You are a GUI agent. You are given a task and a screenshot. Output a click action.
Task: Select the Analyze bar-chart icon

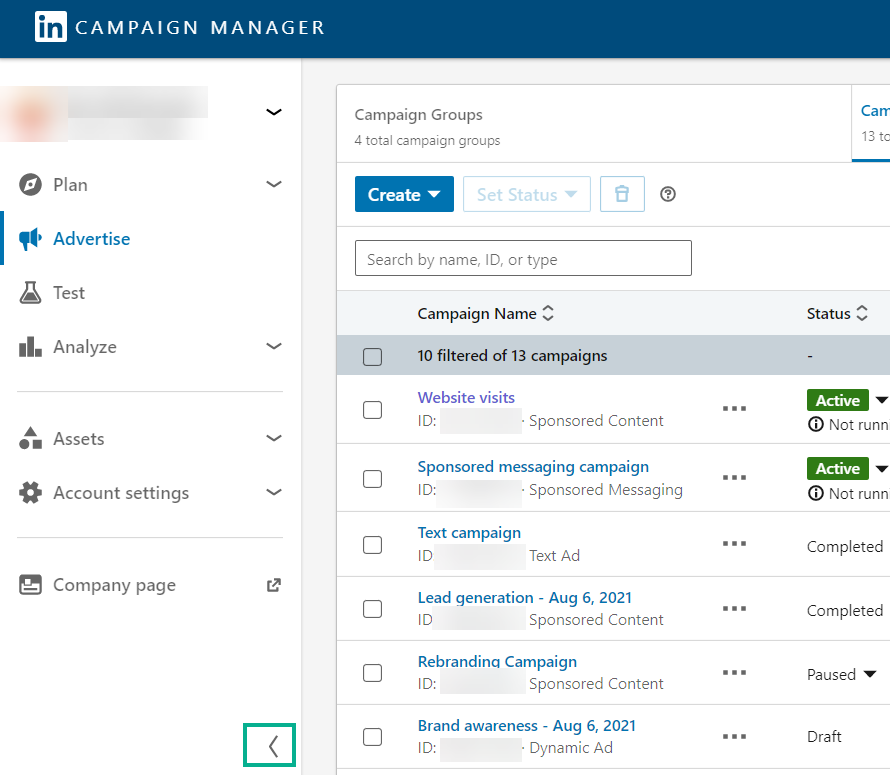pos(30,346)
